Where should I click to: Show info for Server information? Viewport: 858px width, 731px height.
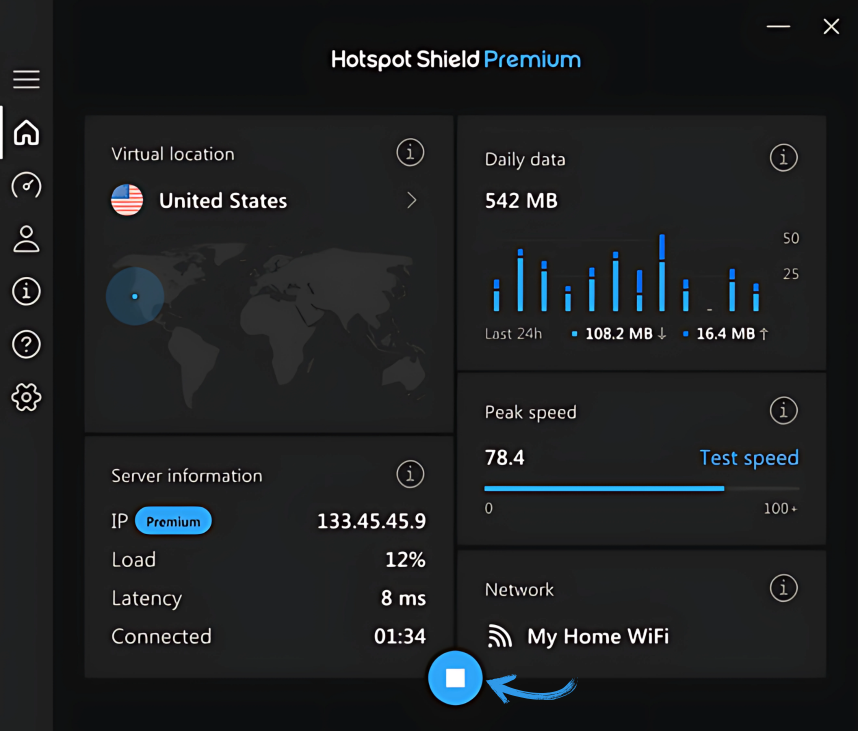[x=410, y=474]
